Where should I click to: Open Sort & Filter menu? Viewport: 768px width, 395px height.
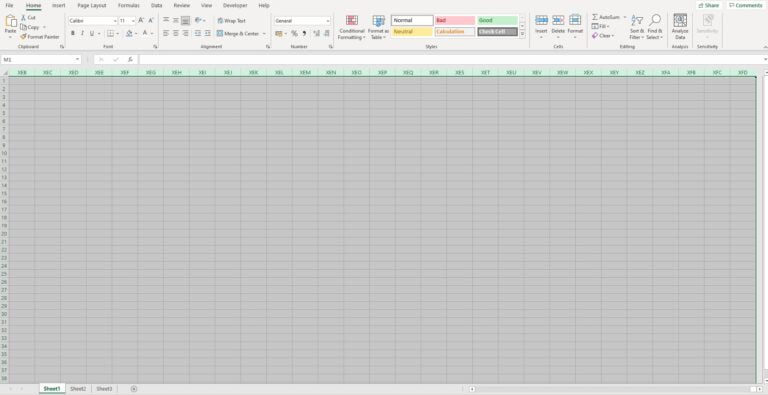637,27
